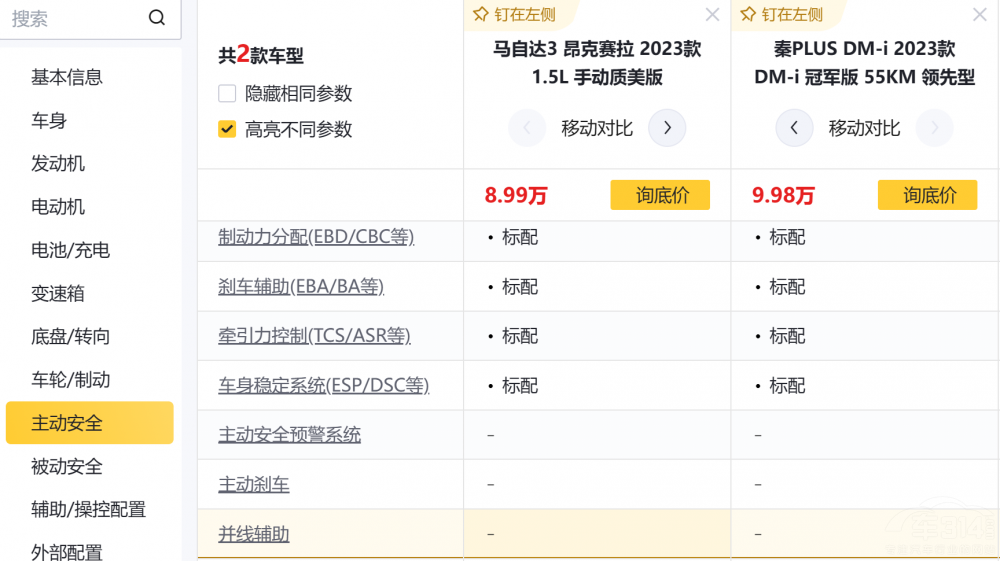Click 询底价 button for Mazda 3
Screen dimensions: 1000x561
tap(660, 195)
